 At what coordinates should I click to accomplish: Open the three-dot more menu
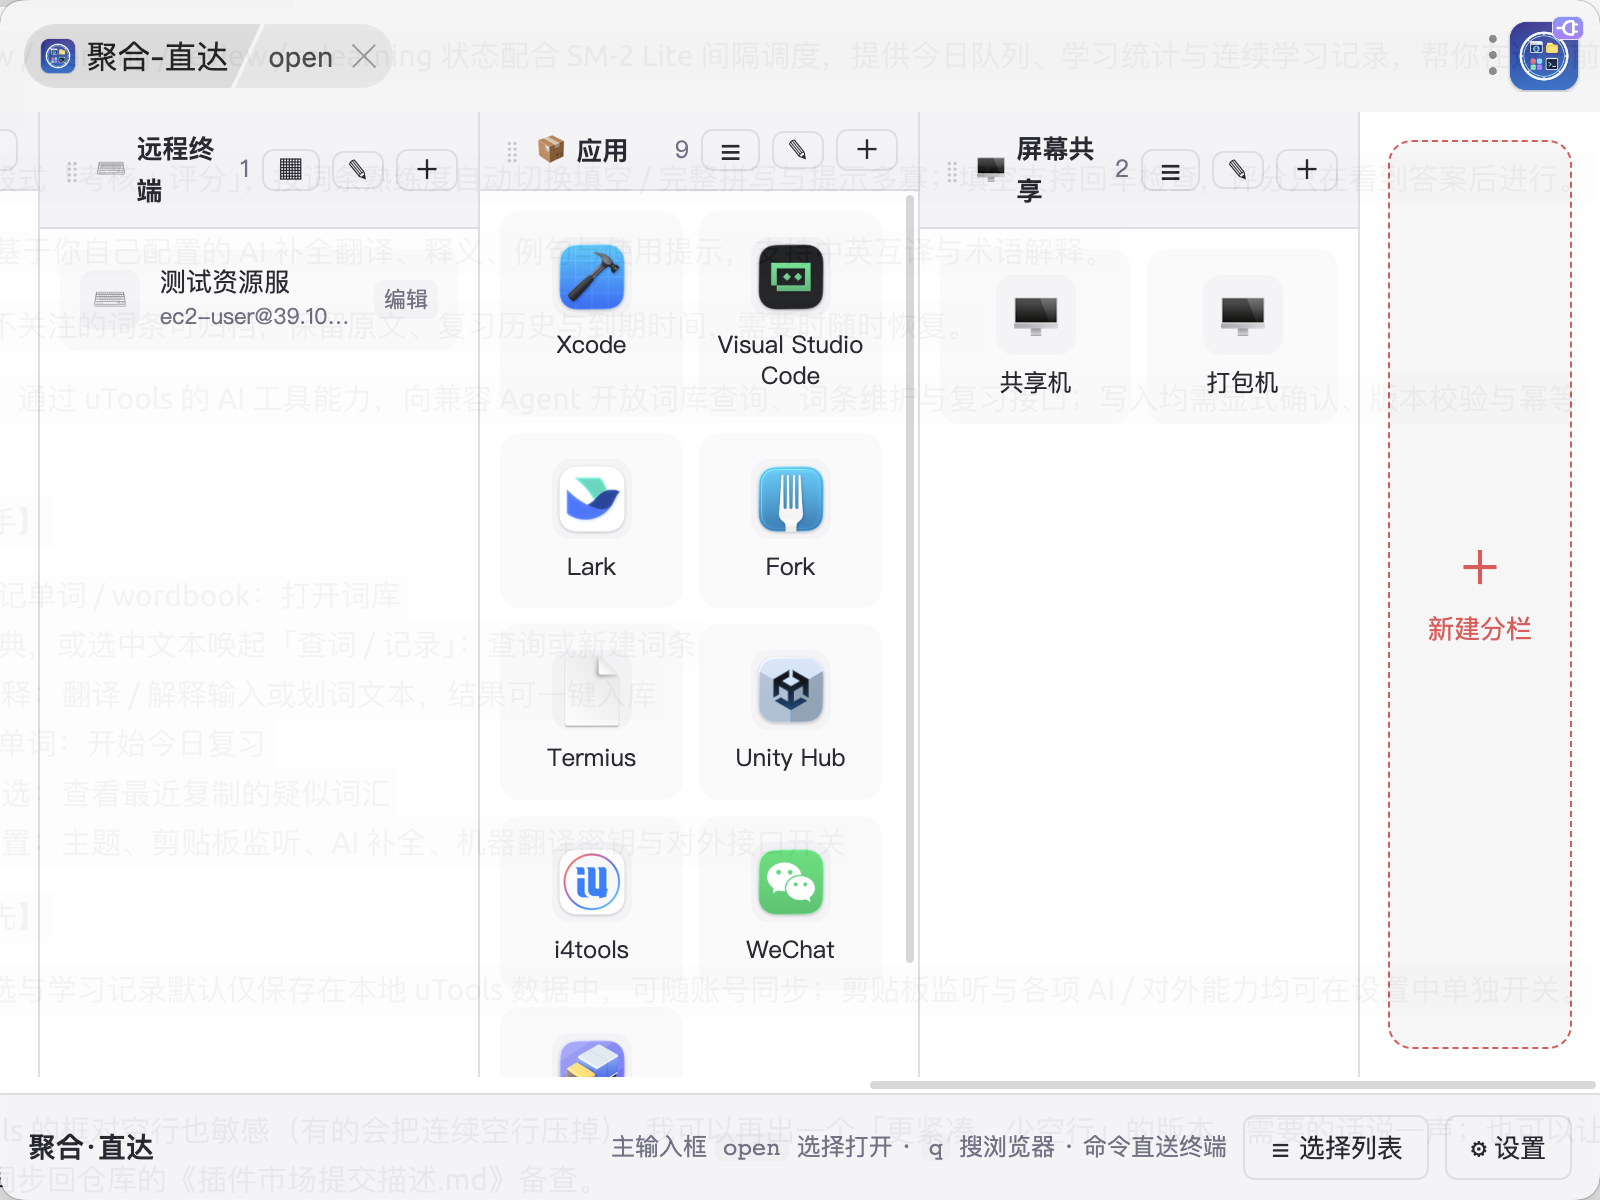[1492, 56]
